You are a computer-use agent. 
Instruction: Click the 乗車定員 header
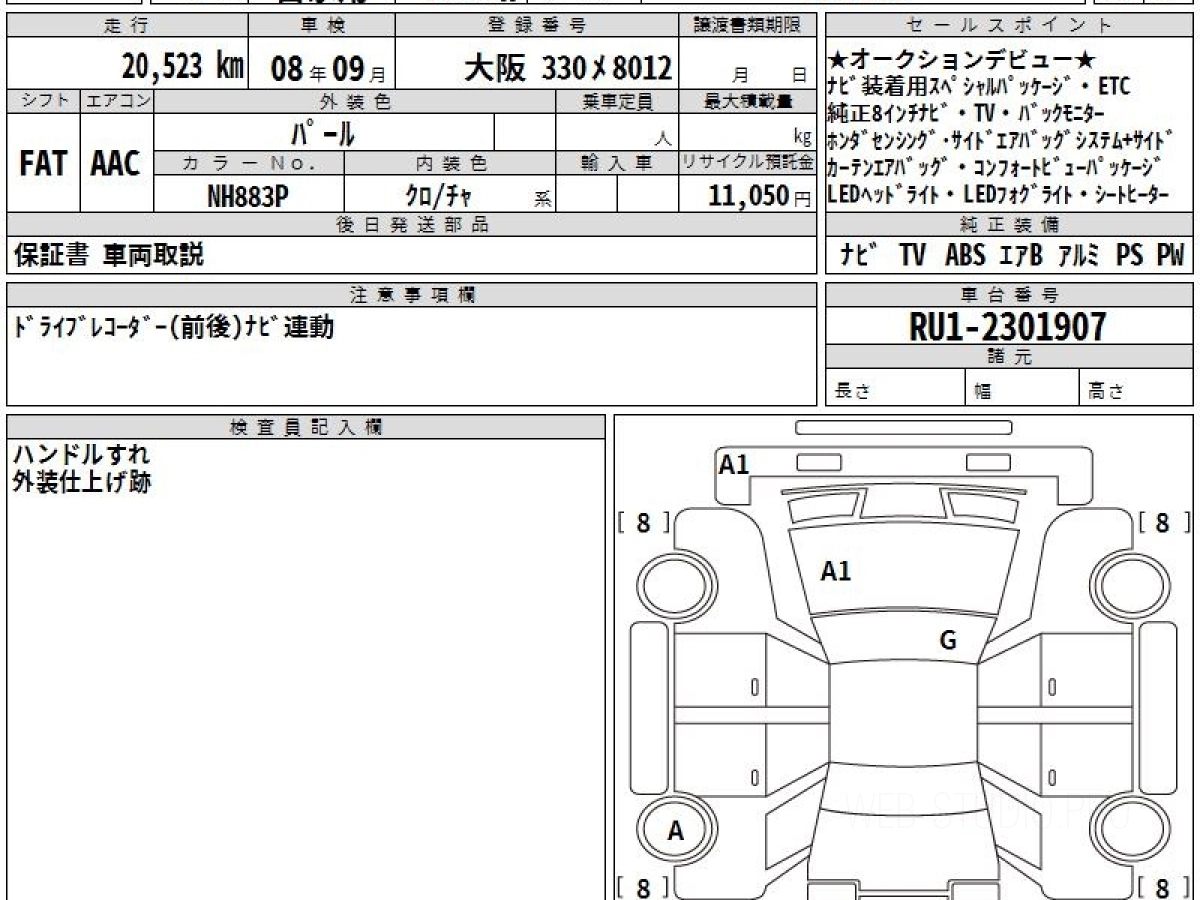click(x=617, y=101)
